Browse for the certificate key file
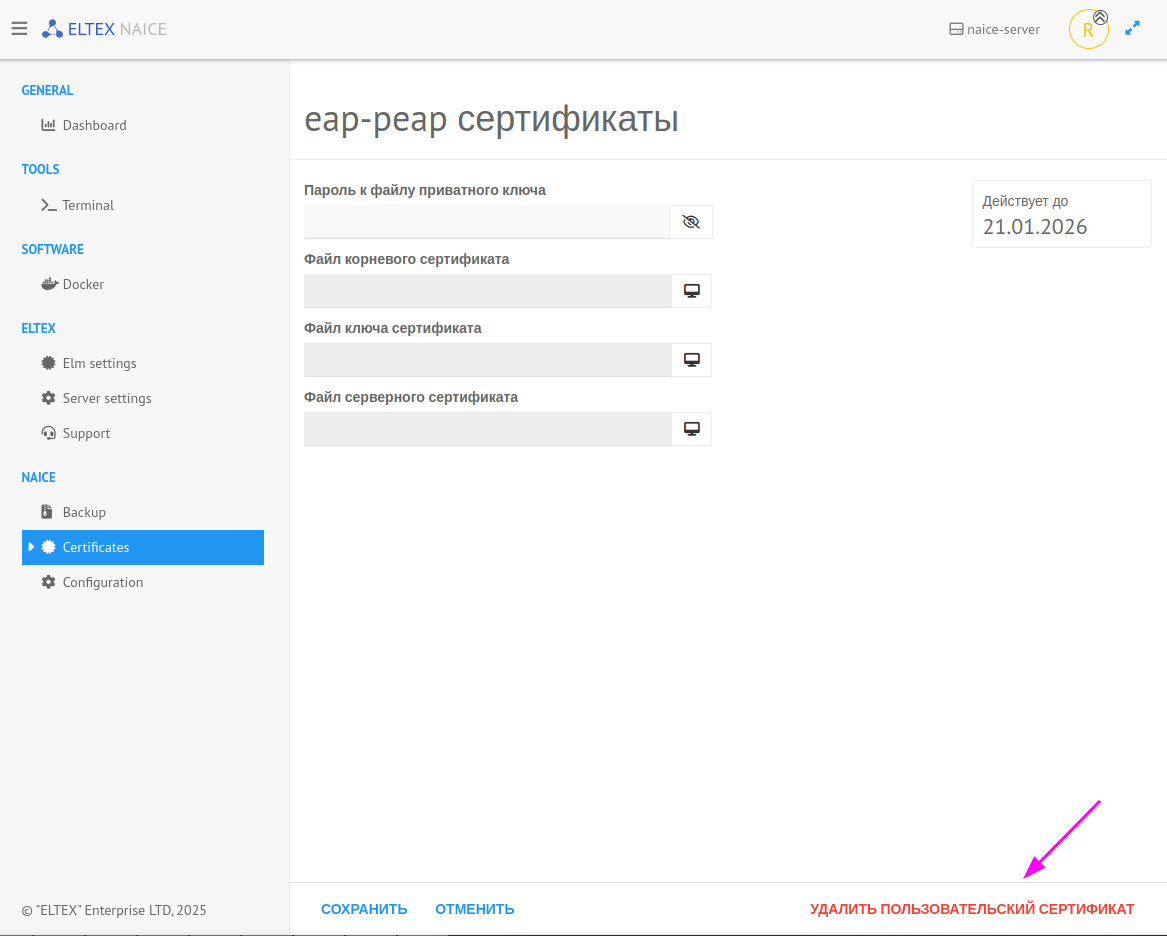 pos(691,360)
